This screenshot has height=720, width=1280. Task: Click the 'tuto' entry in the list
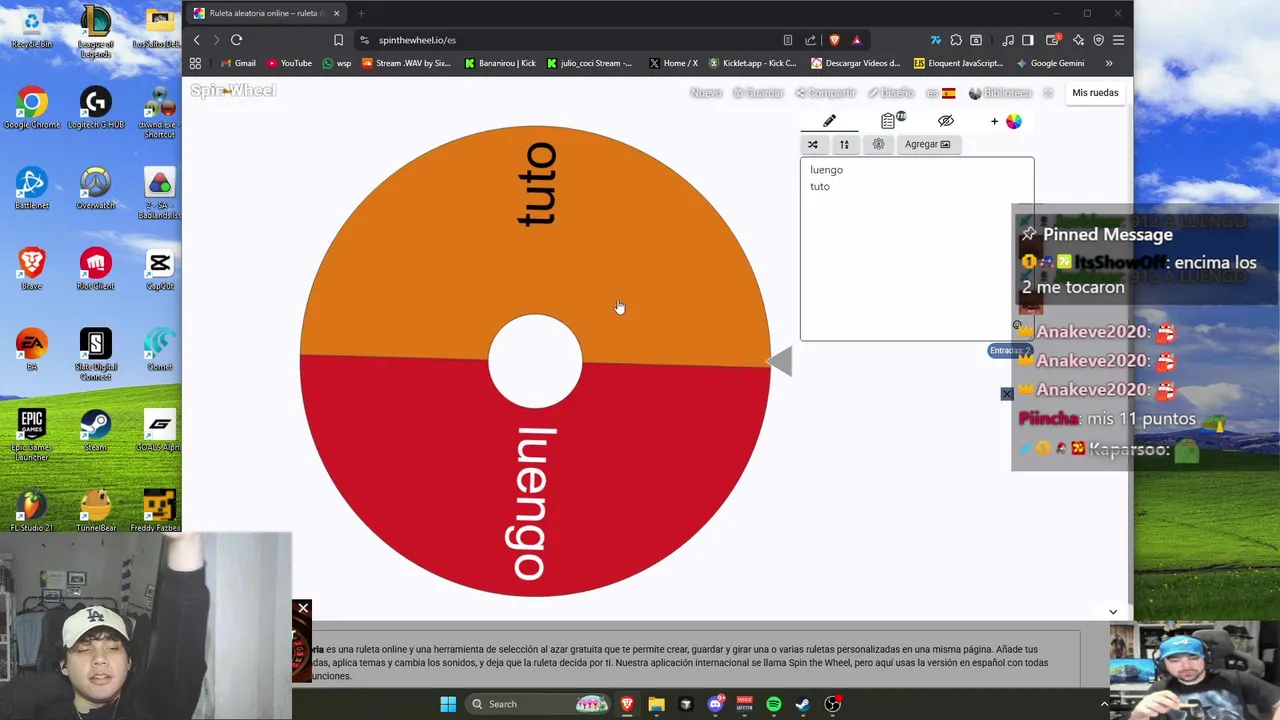[x=819, y=187]
